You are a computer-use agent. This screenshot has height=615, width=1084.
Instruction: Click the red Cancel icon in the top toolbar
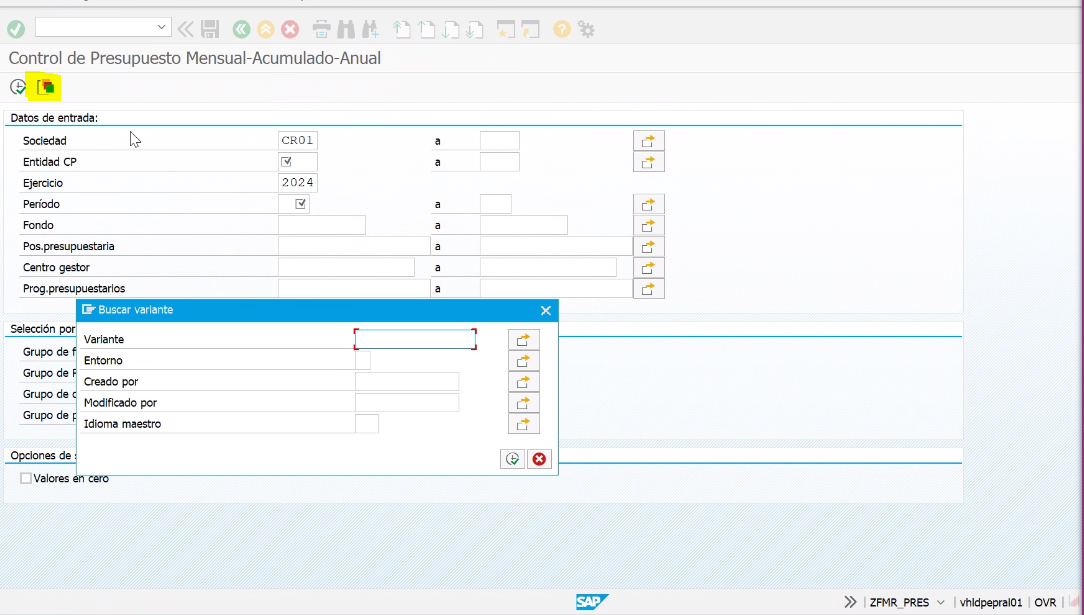coord(290,29)
